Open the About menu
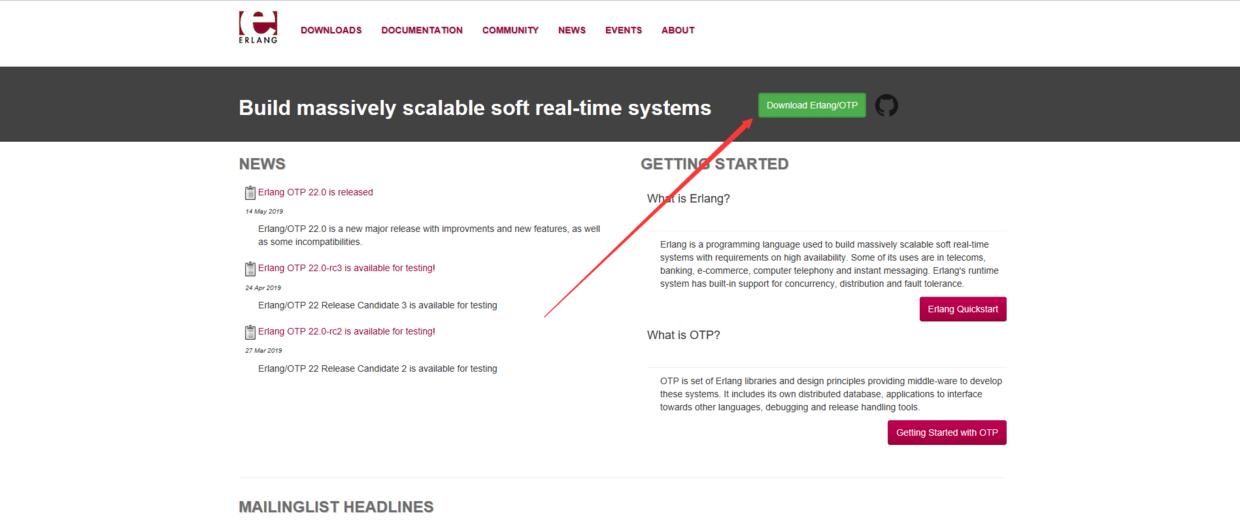Image resolution: width=1240 pixels, height=522 pixels. point(678,30)
